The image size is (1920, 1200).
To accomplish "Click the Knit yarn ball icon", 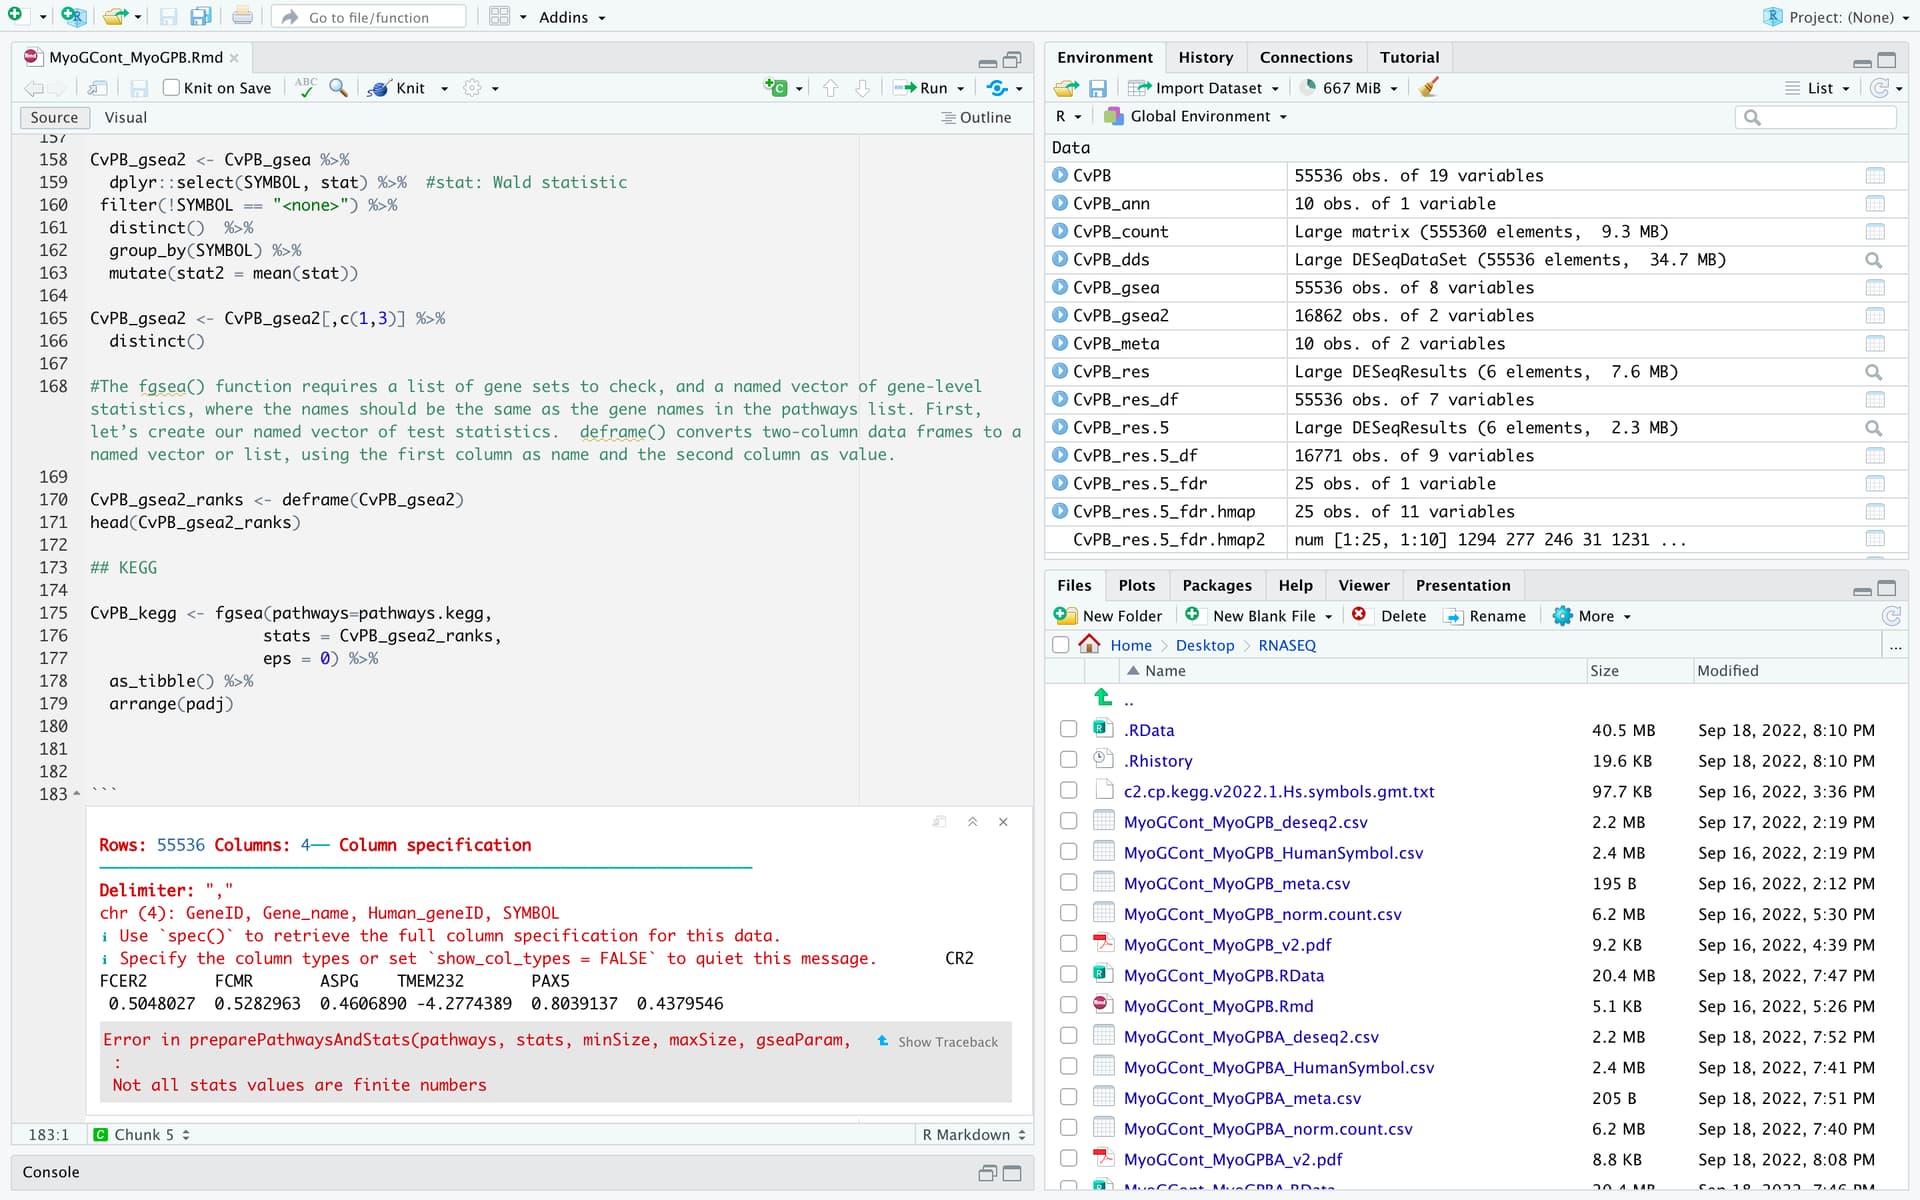I will pyautogui.click(x=378, y=88).
